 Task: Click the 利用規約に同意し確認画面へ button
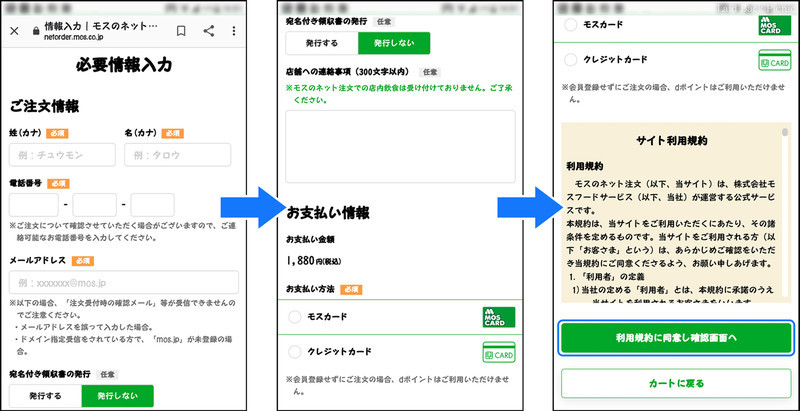pyautogui.click(x=676, y=338)
